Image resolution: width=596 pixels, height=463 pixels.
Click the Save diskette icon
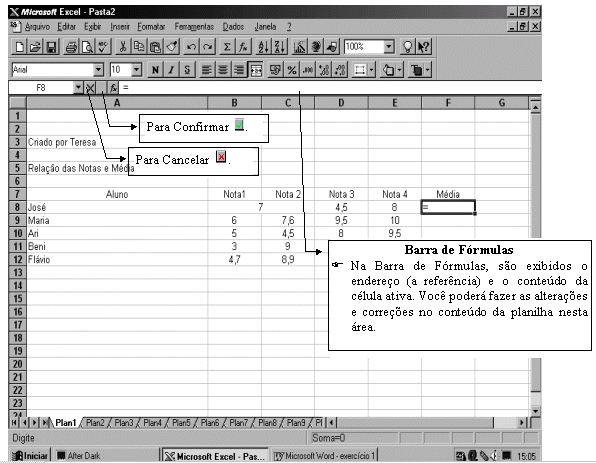(52, 47)
